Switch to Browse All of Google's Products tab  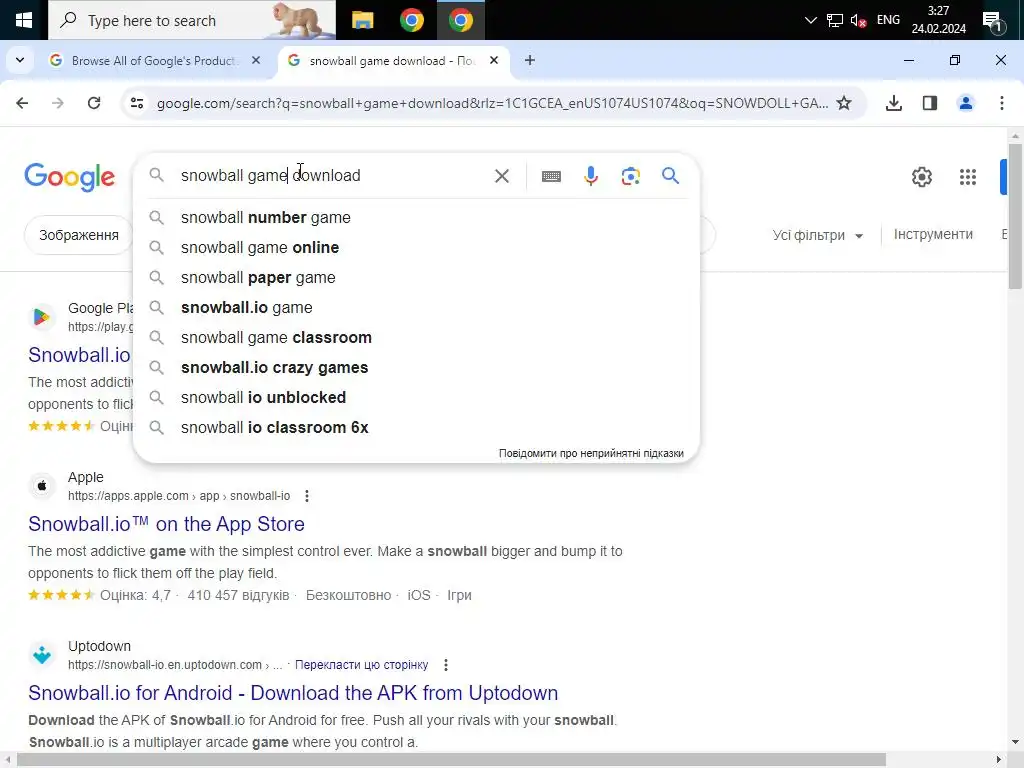tap(154, 61)
